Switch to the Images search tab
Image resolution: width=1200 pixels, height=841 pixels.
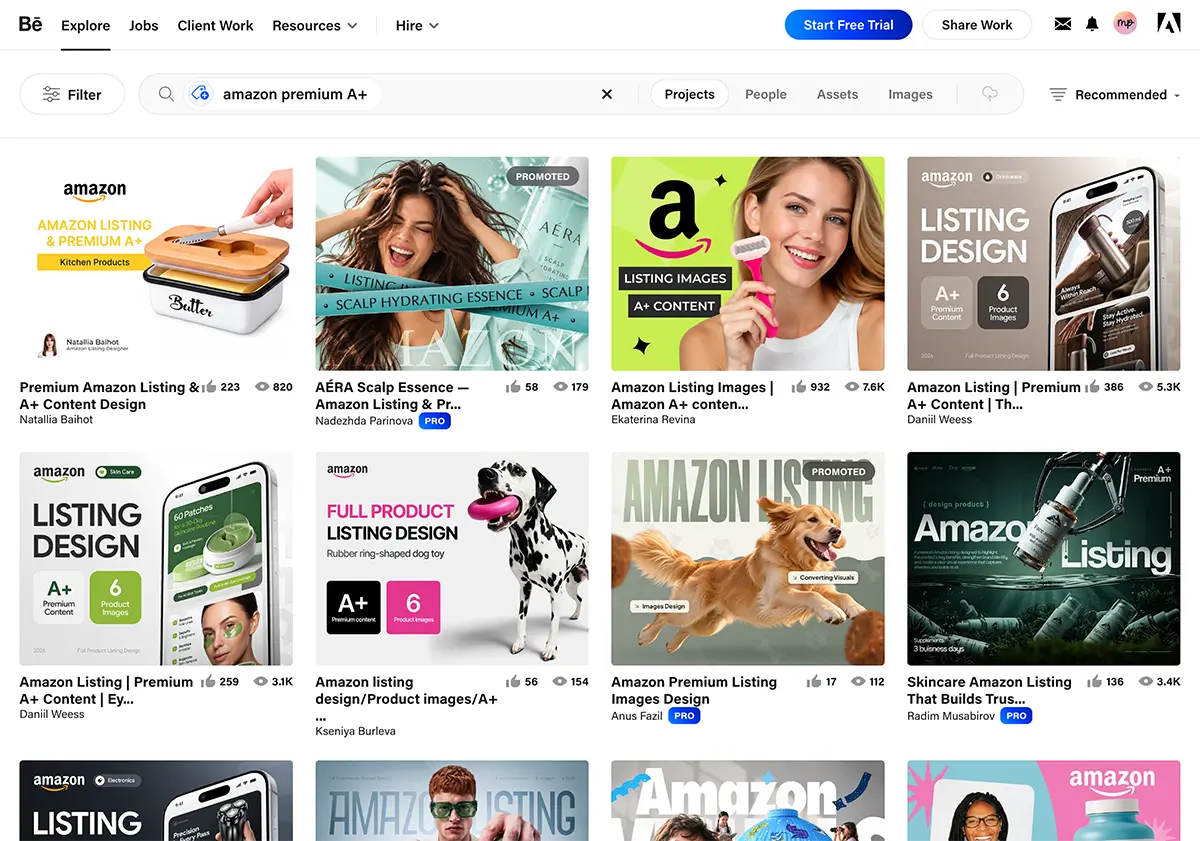coord(910,94)
